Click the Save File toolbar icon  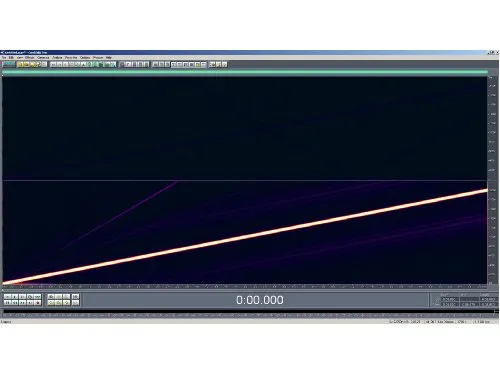point(33,64)
